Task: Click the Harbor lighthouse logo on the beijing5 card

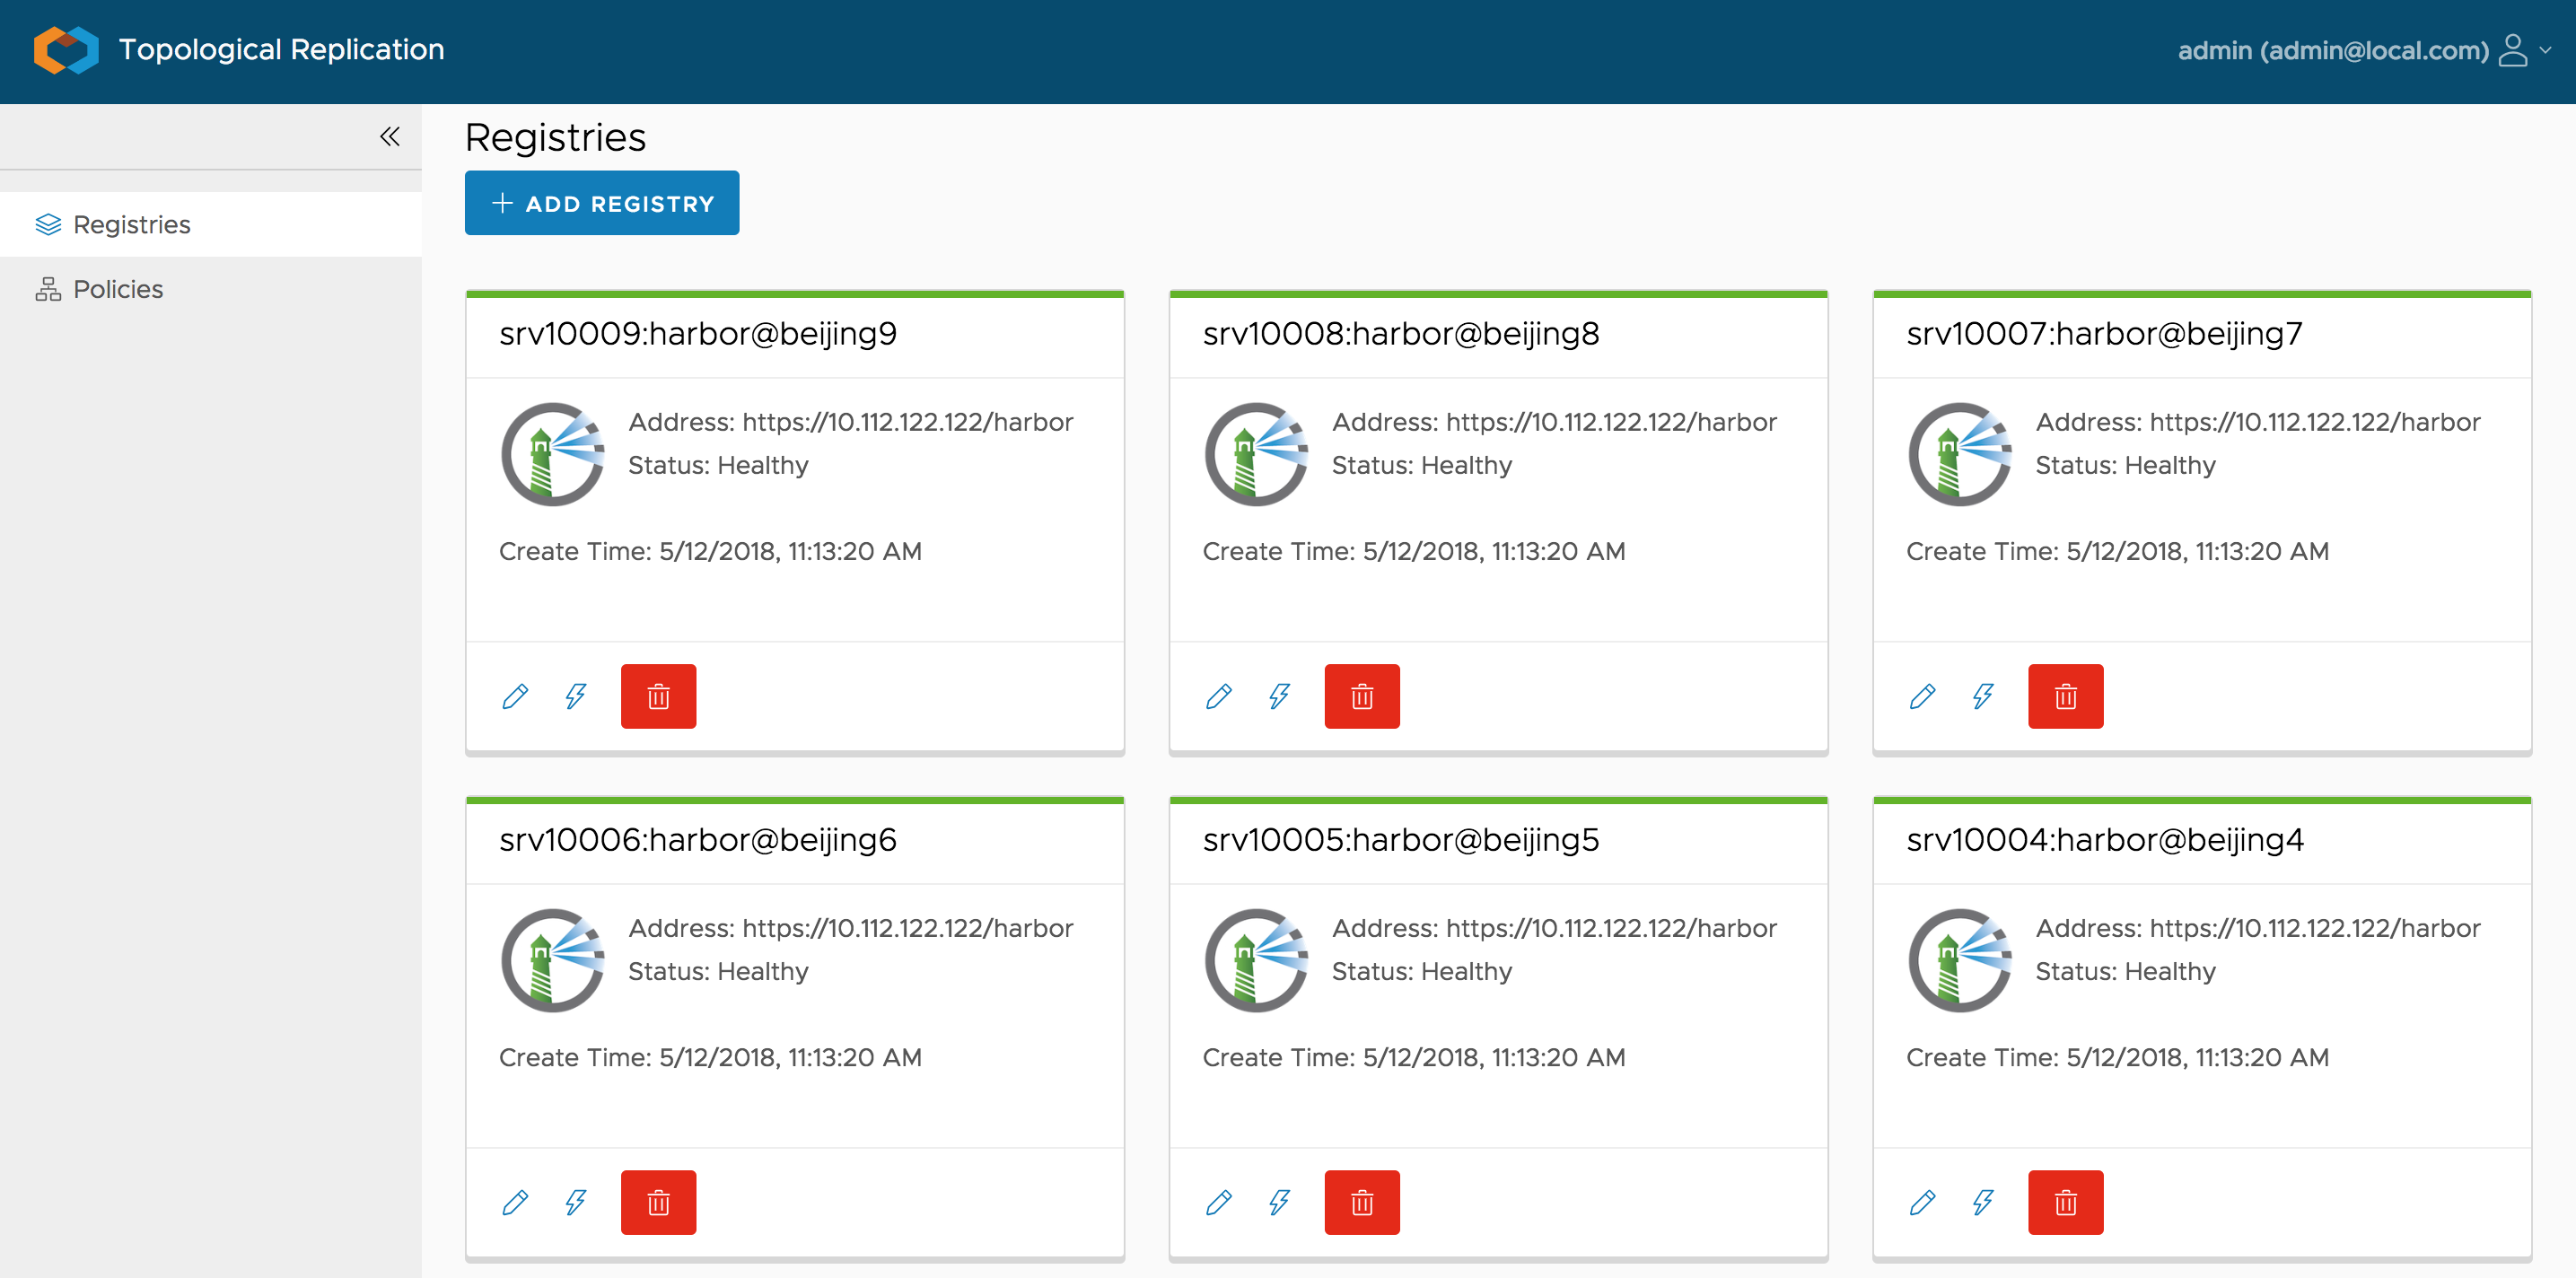Action: [1257, 960]
